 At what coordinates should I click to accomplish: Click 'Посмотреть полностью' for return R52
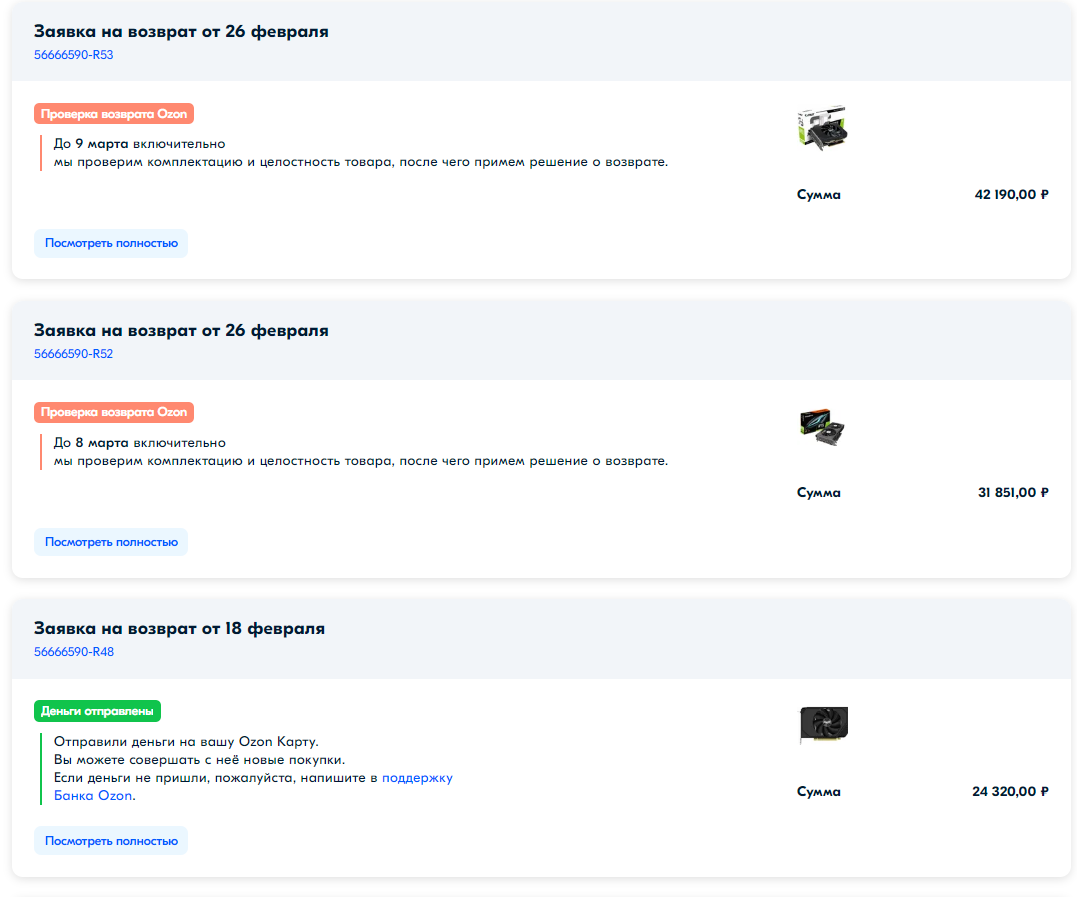(111, 542)
